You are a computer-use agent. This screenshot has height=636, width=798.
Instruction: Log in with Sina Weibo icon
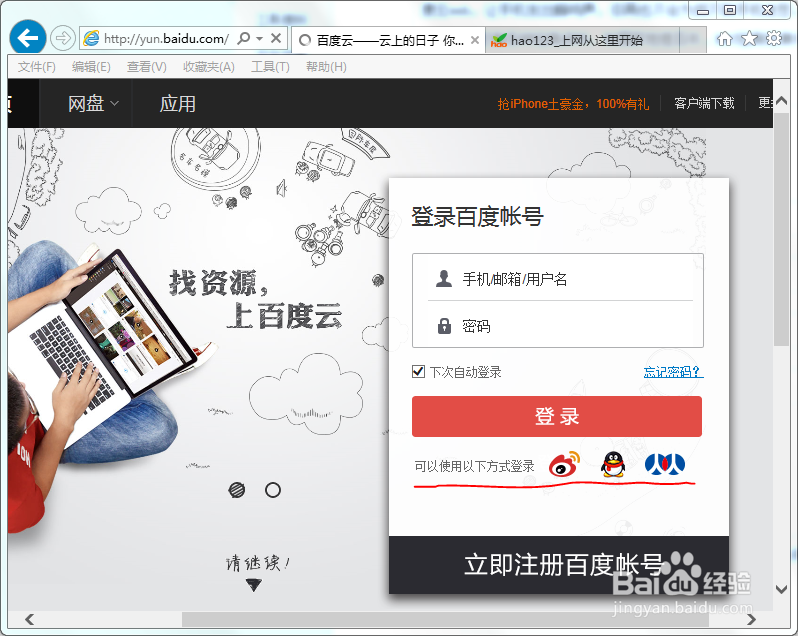point(564,464)
